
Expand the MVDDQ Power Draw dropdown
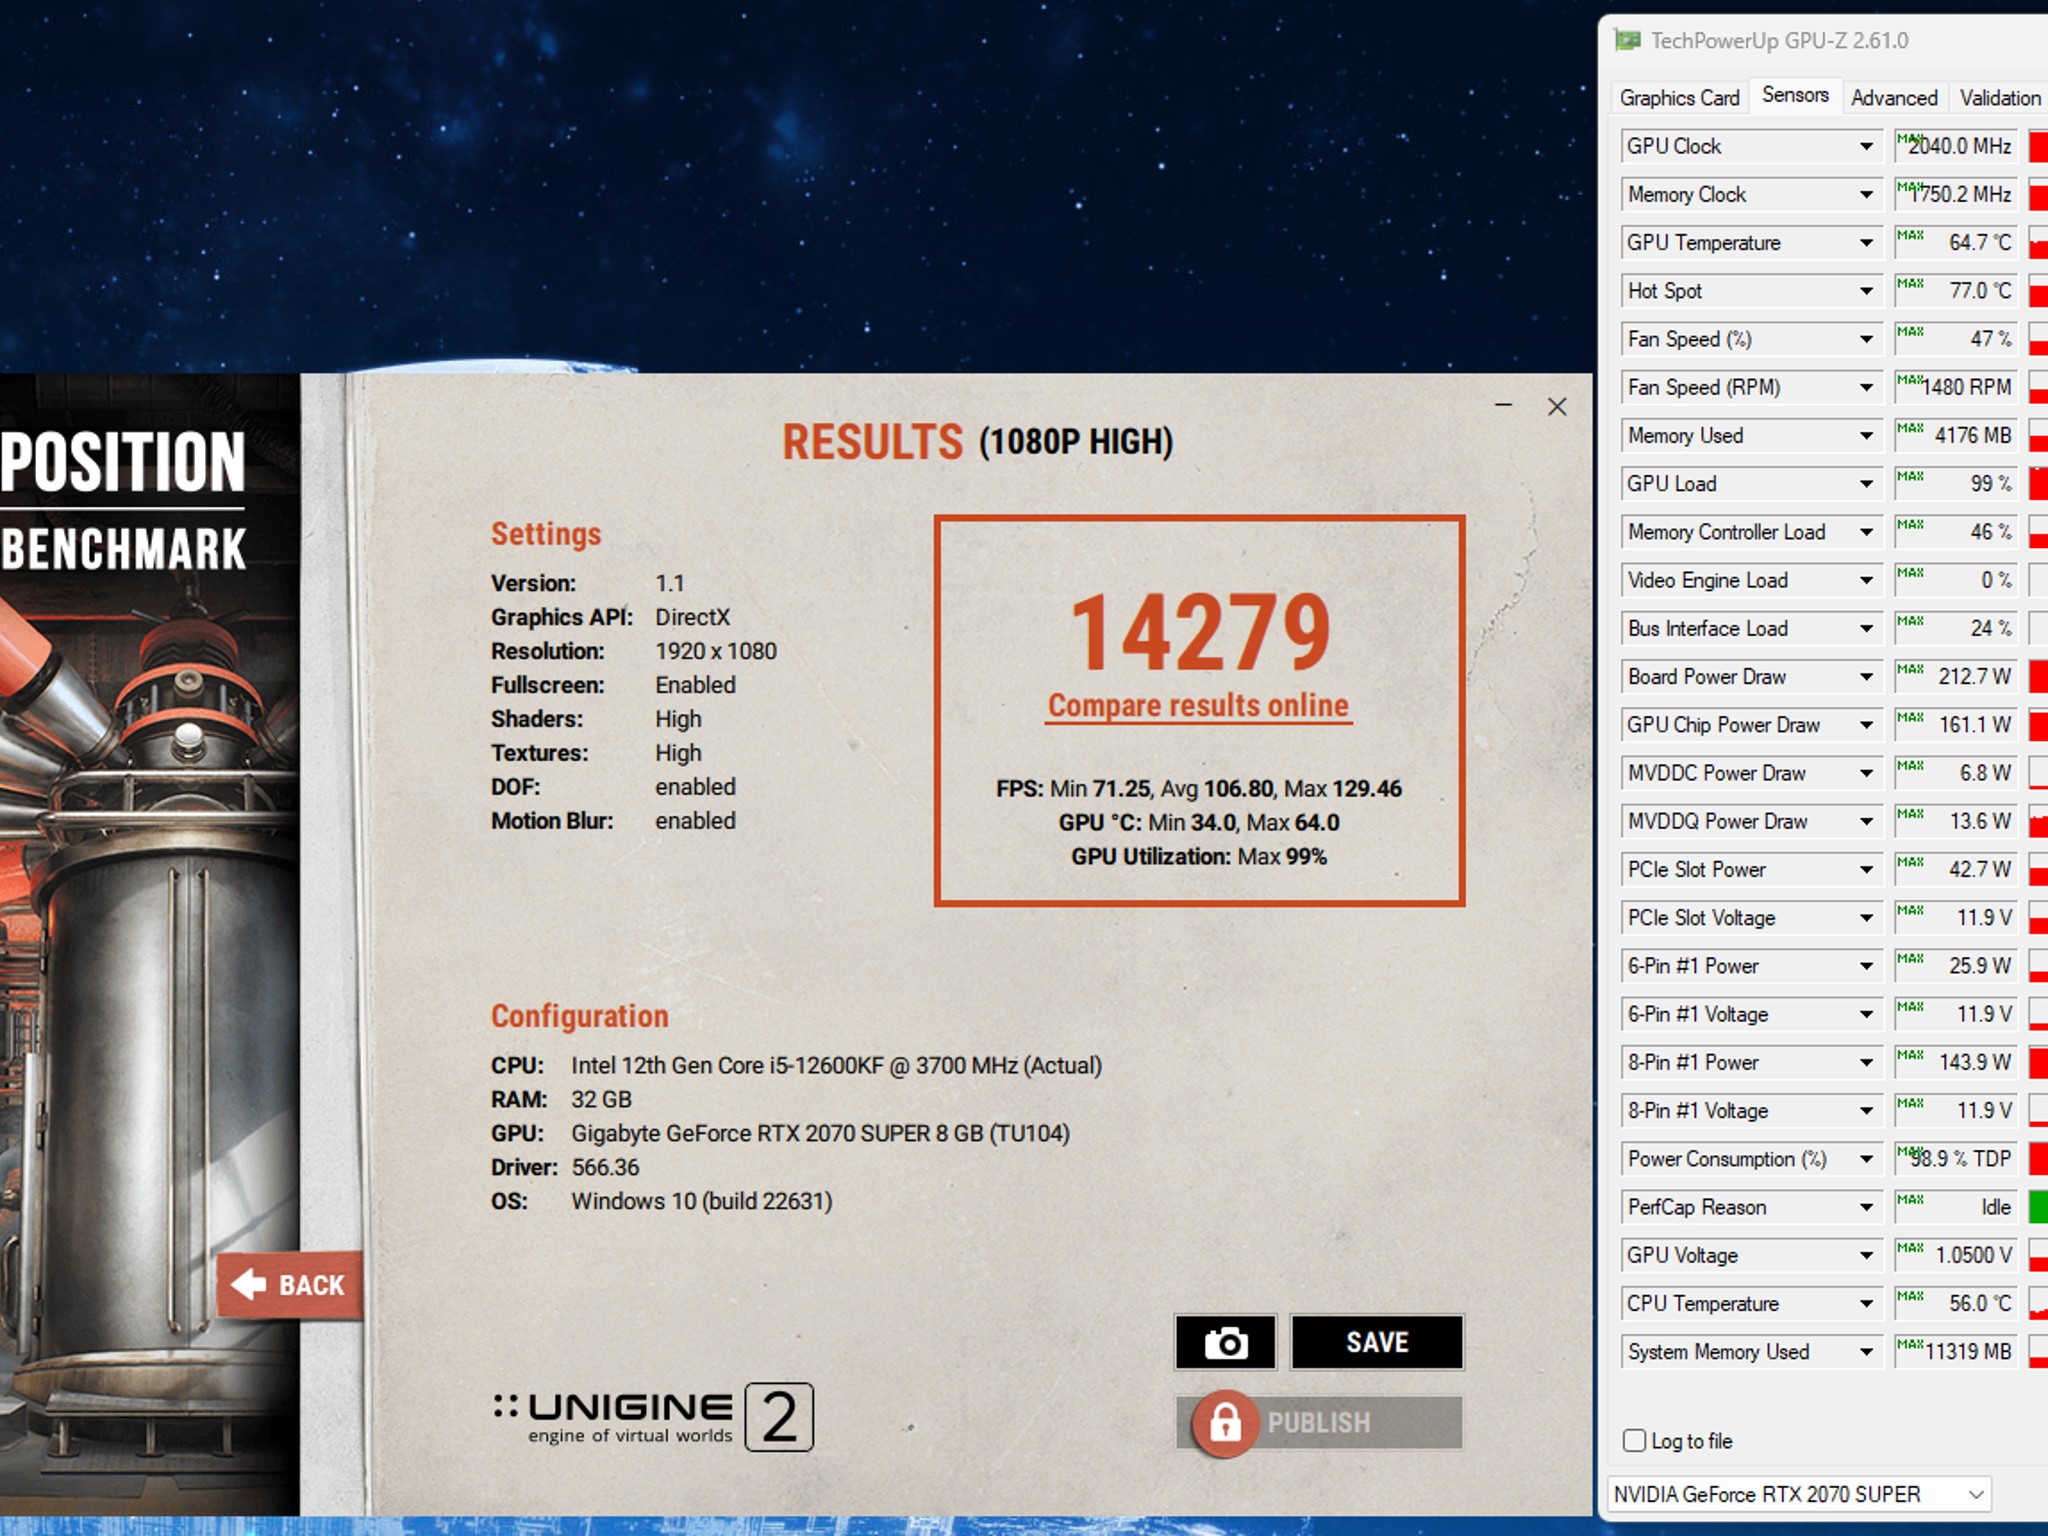[x=1866, y=821]
